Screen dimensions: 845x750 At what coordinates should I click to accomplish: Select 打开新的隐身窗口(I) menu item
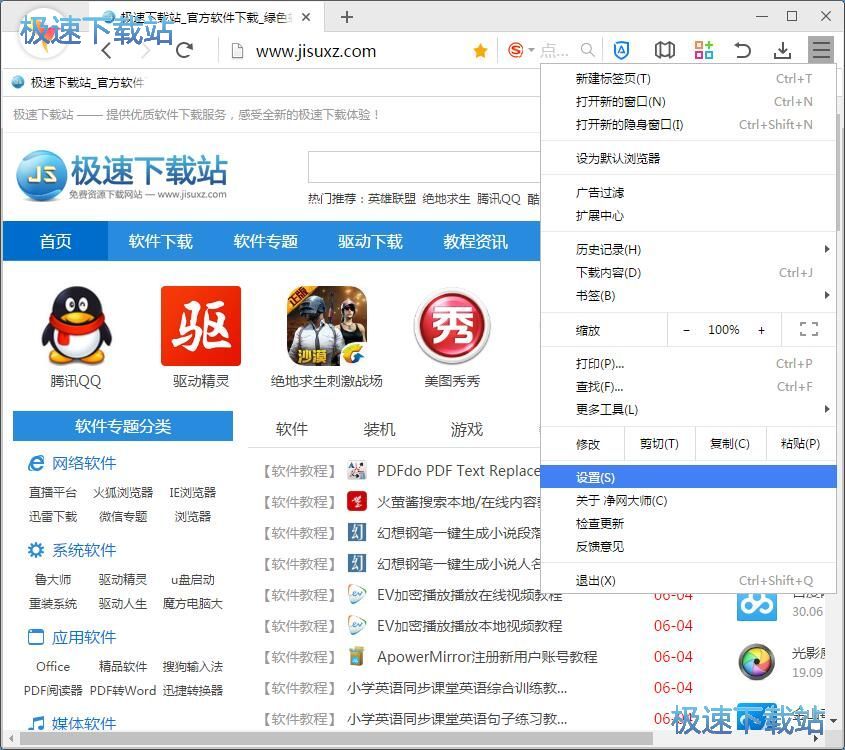689,124
